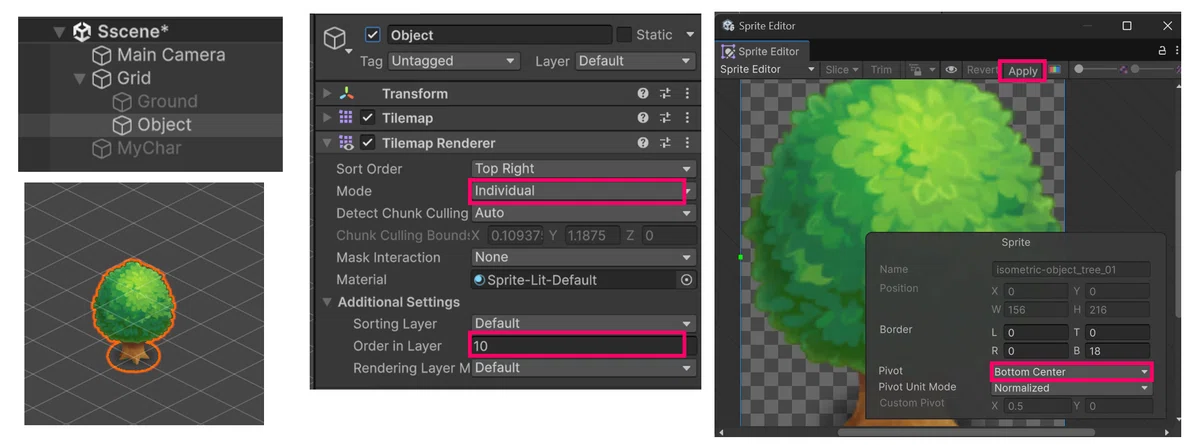Open the Mode dropdown set to Individual
This screenshot has width=1200, height=445.
583,191
